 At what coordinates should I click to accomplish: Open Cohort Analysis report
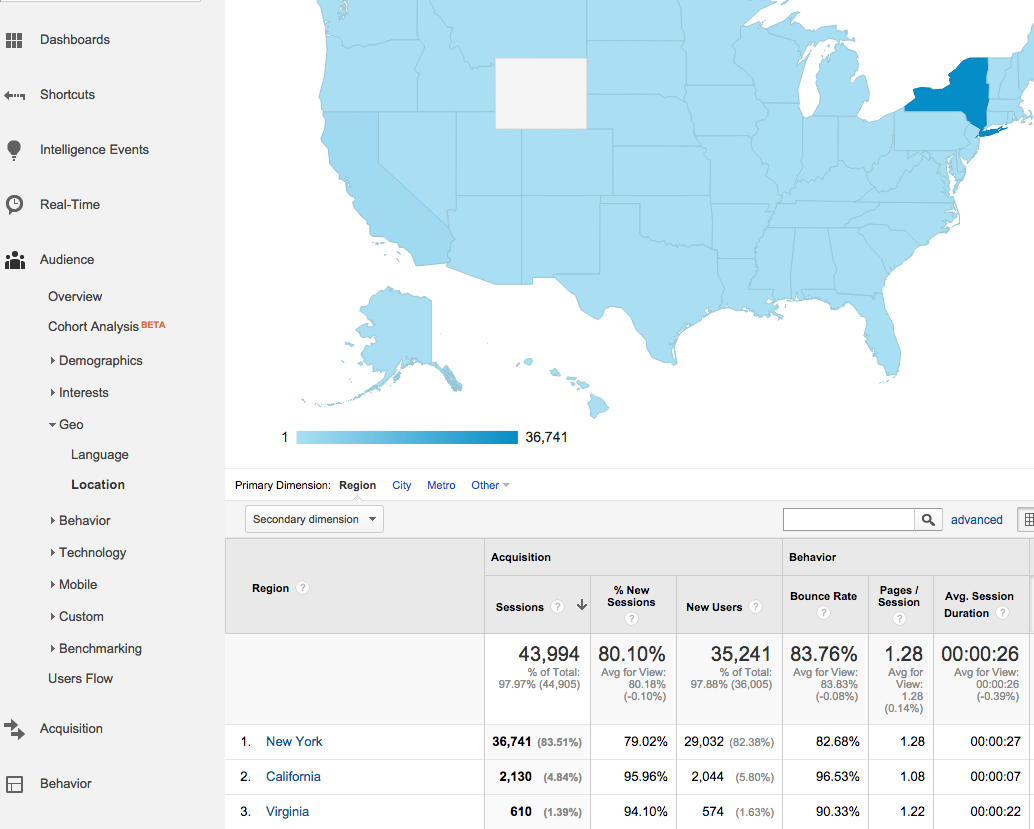(x=93, y=327)
